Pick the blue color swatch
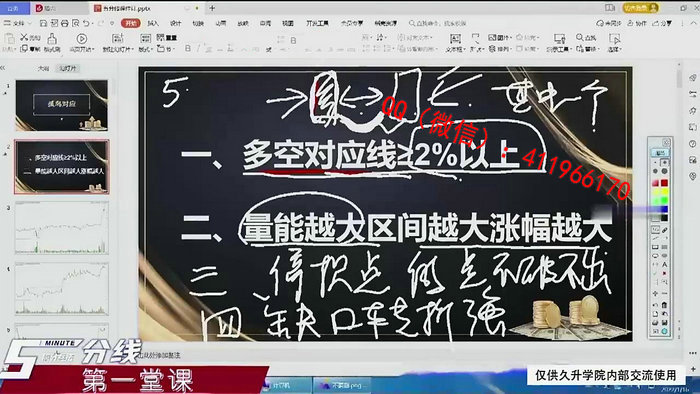Viewport: 700px width, 394px height. [664, 209]
